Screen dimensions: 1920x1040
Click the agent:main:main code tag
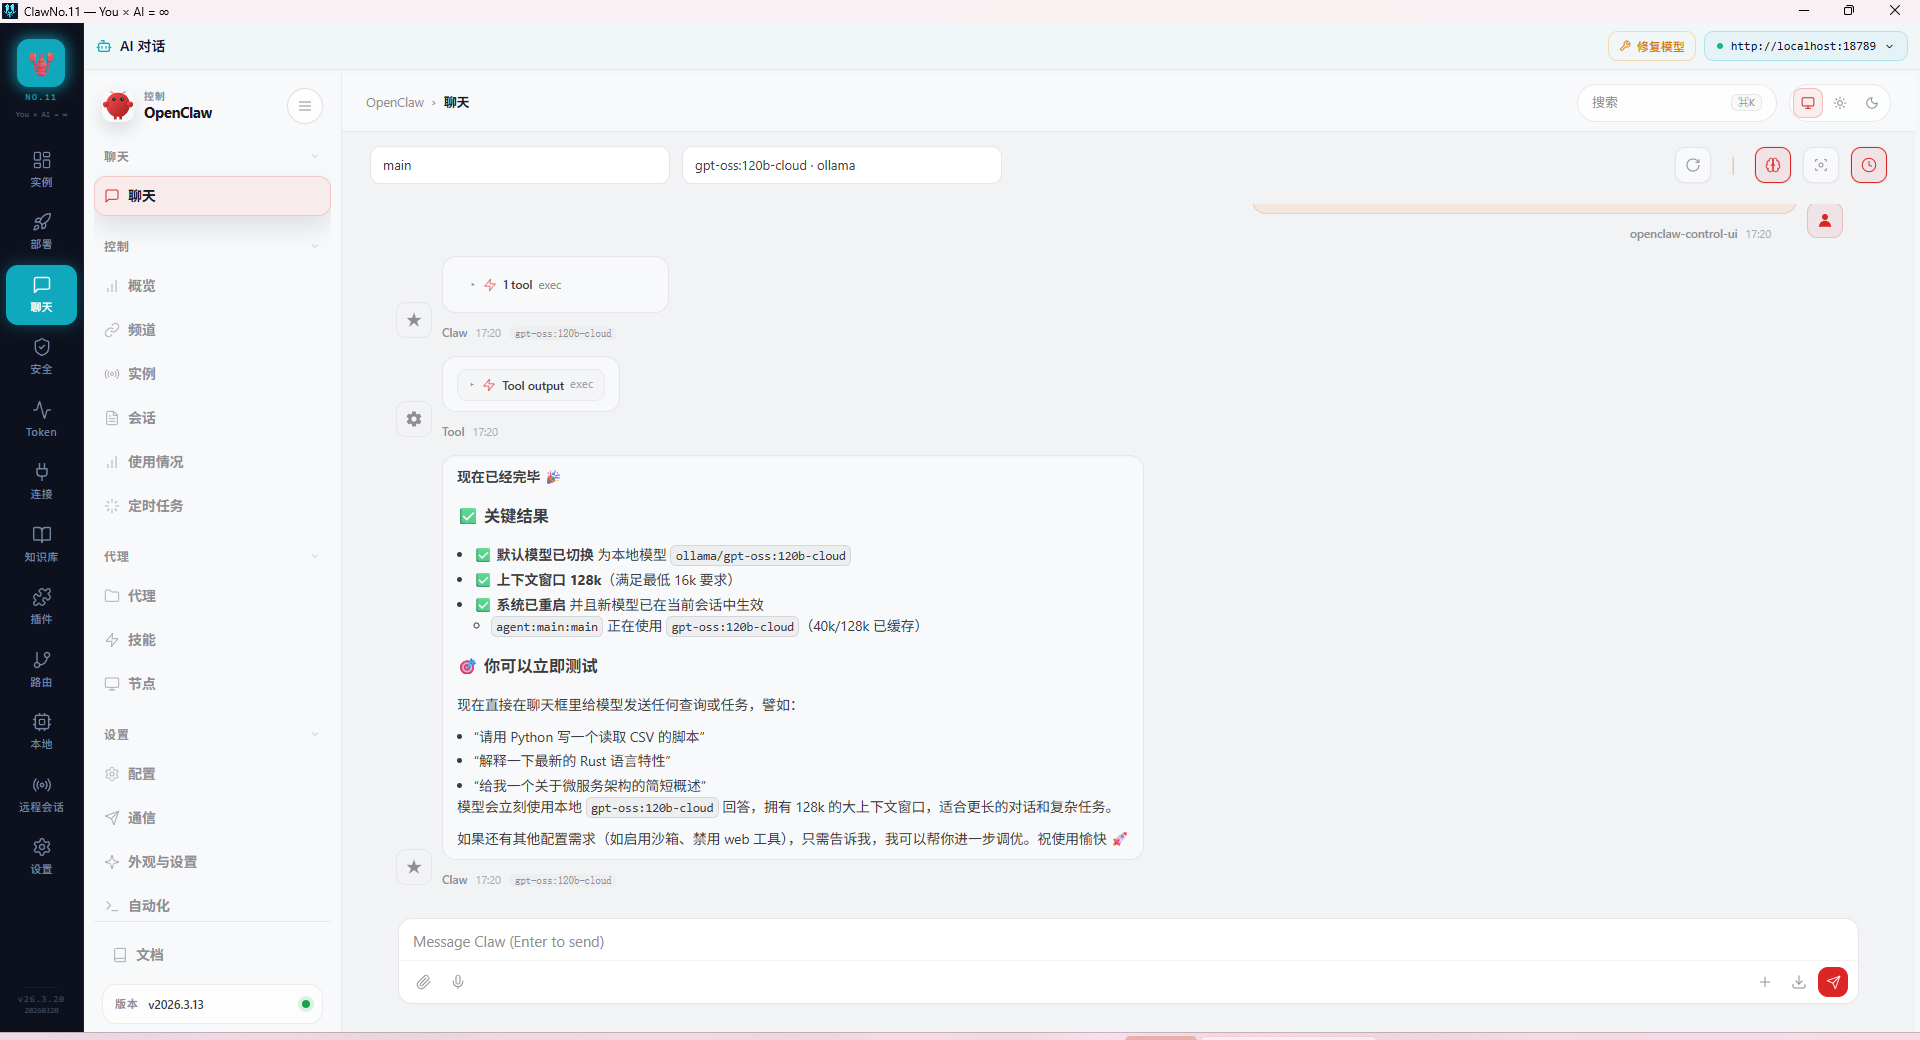(547, 627)
